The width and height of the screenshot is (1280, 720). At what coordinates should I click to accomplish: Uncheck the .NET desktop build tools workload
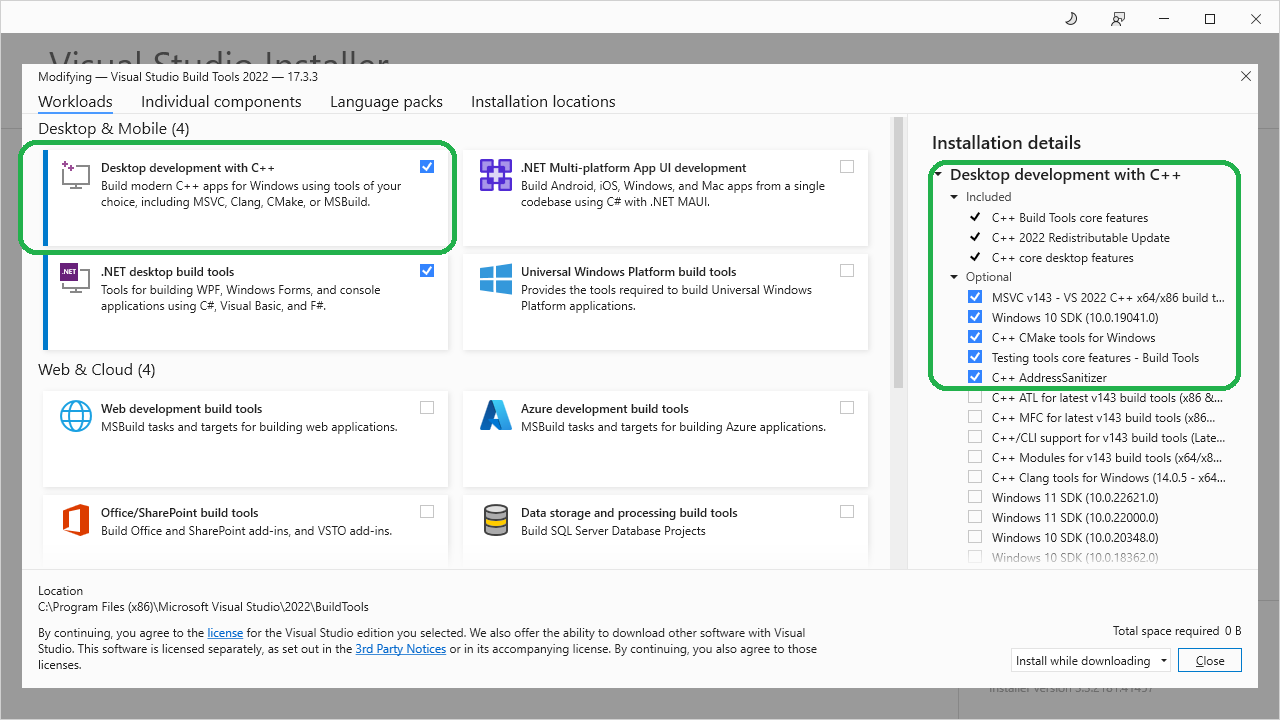click(x=427, y=270)
